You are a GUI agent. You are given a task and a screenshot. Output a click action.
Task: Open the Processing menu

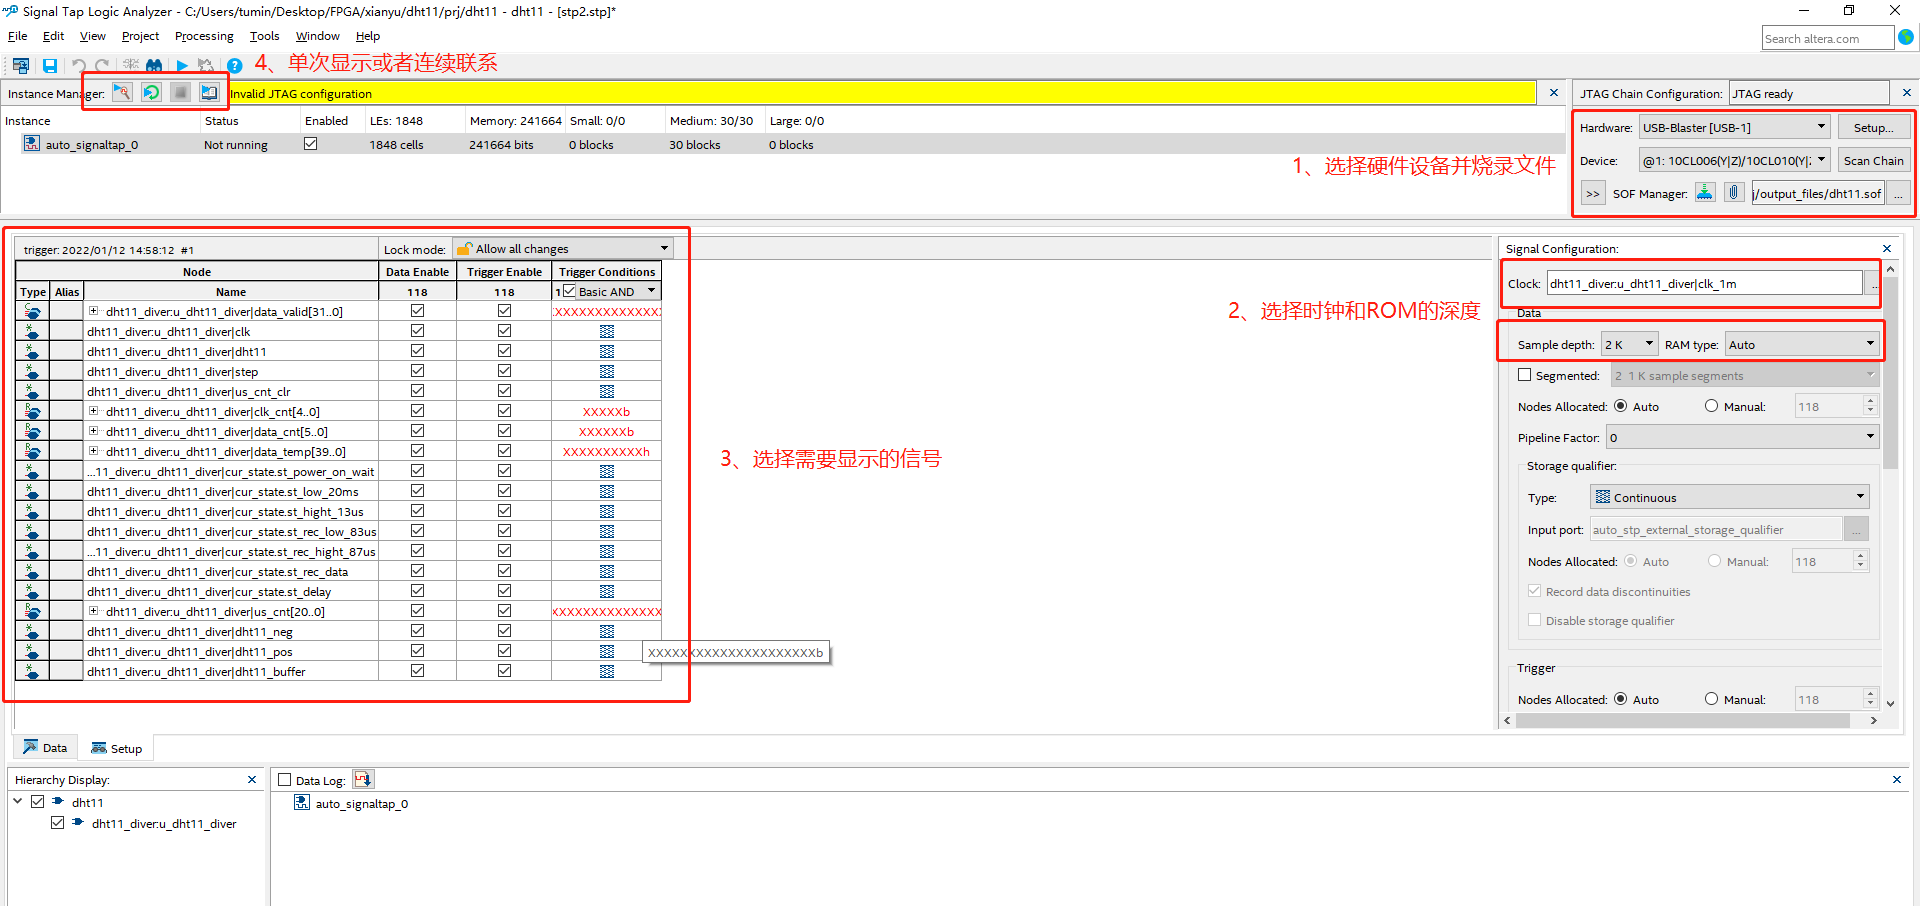click(204, 36)
